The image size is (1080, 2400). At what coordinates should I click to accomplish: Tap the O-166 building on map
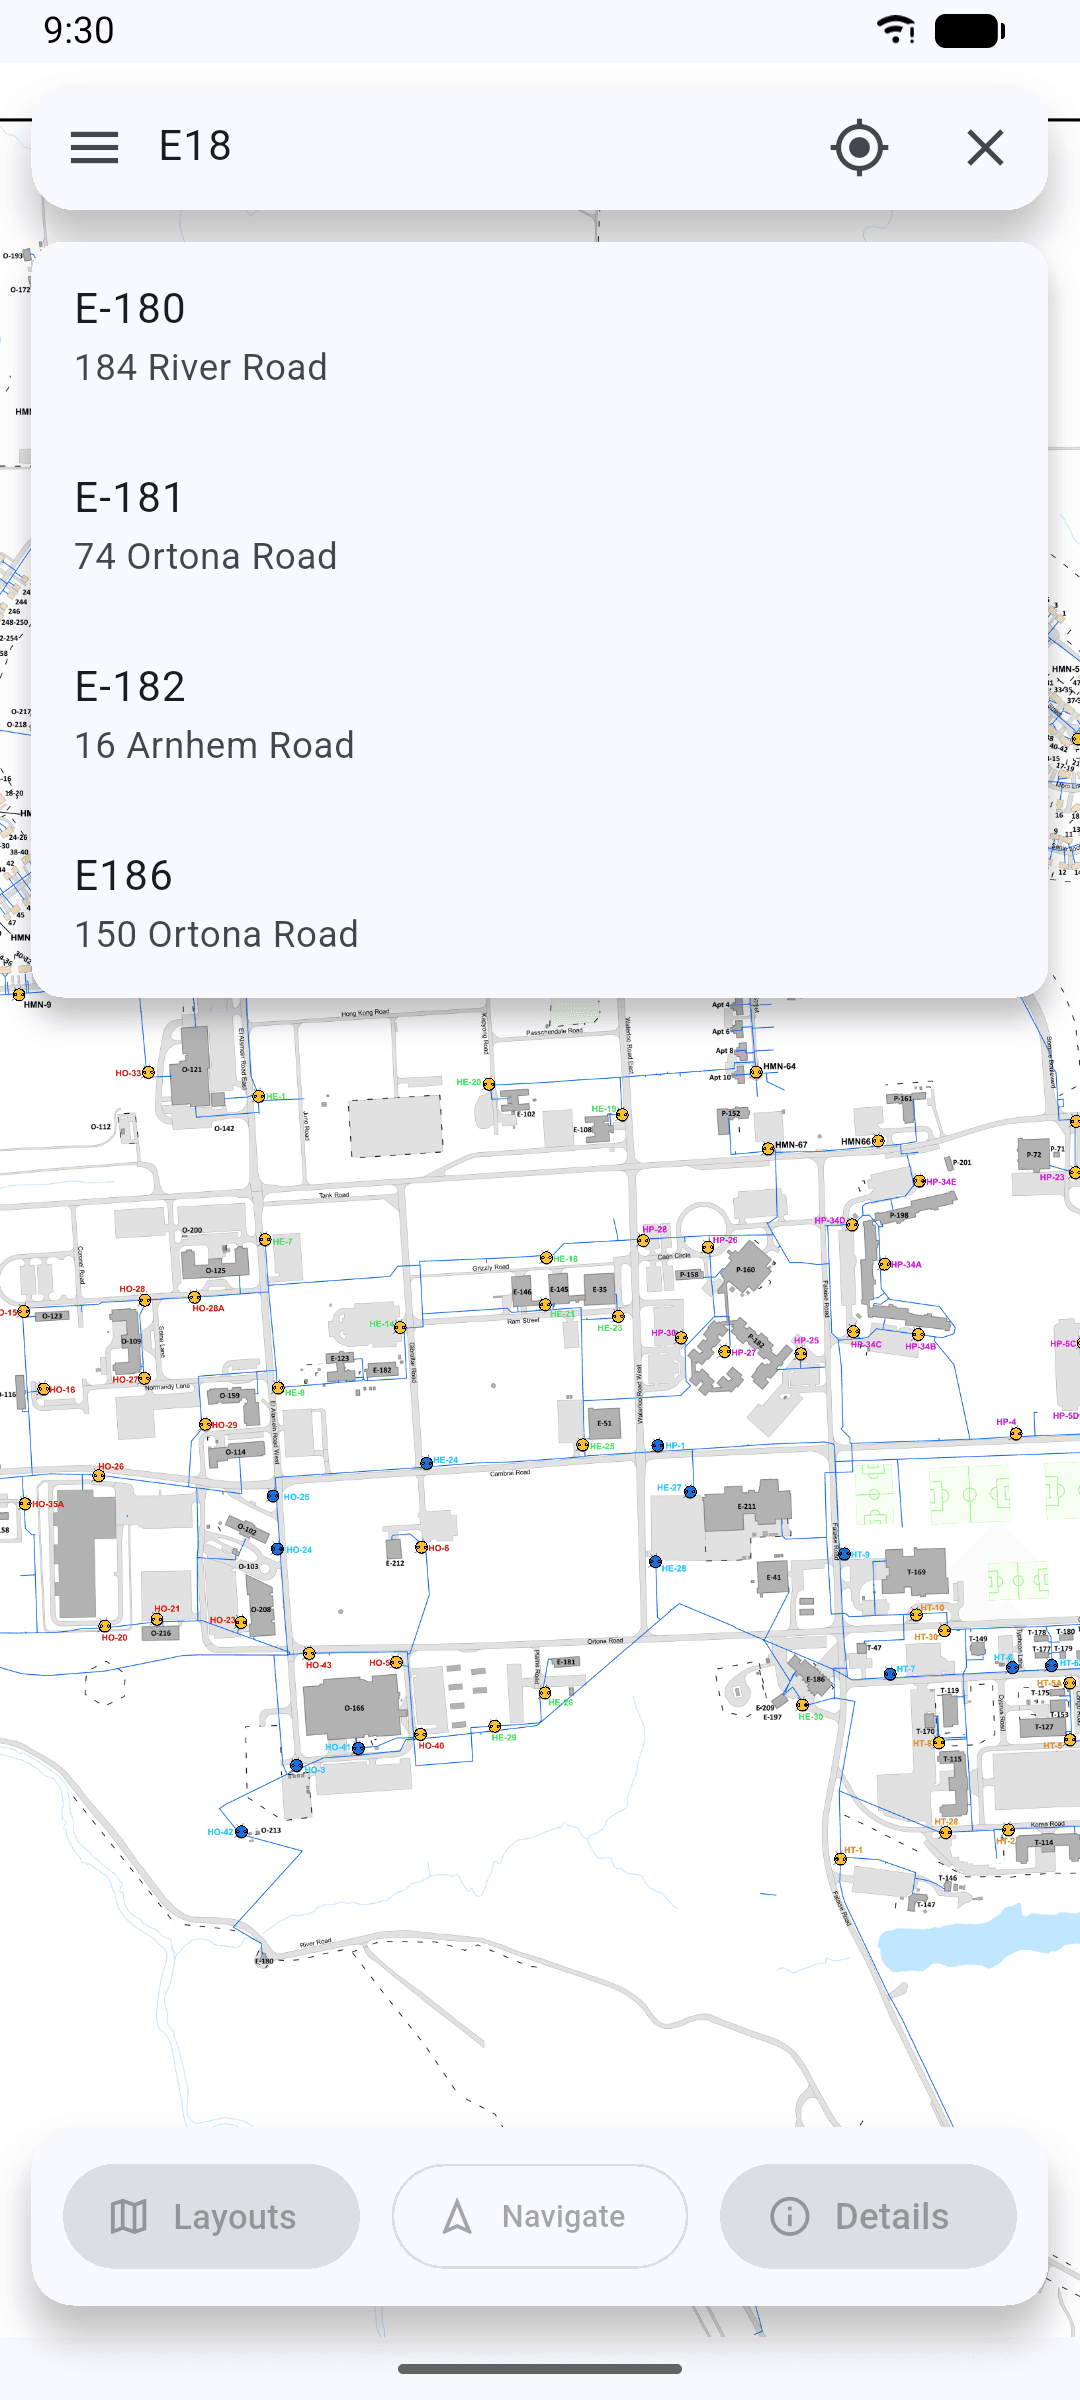[x=354, y=1708]
